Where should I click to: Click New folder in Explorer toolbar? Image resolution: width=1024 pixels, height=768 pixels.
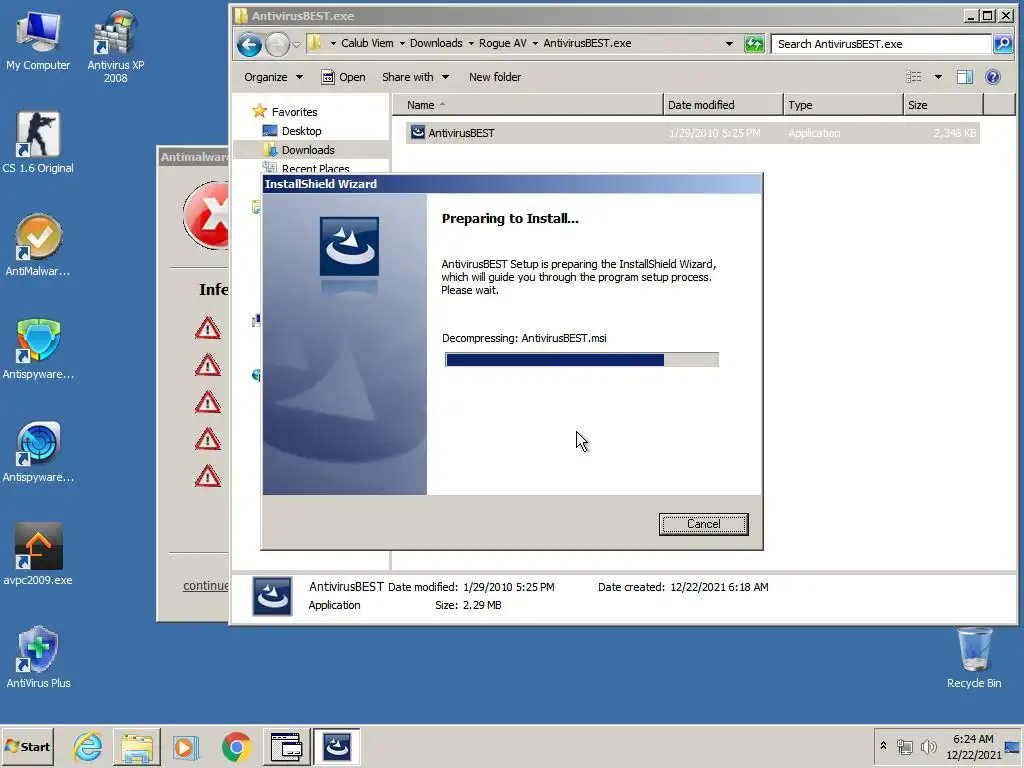(x=494, y=77)
